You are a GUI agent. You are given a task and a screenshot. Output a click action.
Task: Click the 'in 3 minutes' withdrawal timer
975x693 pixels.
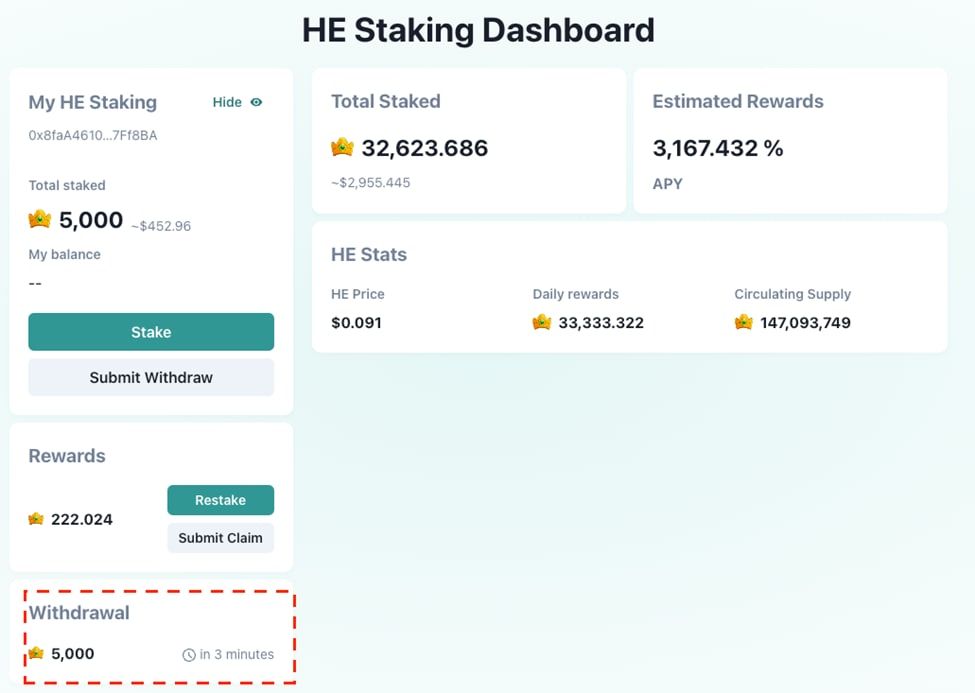point(236,655)
